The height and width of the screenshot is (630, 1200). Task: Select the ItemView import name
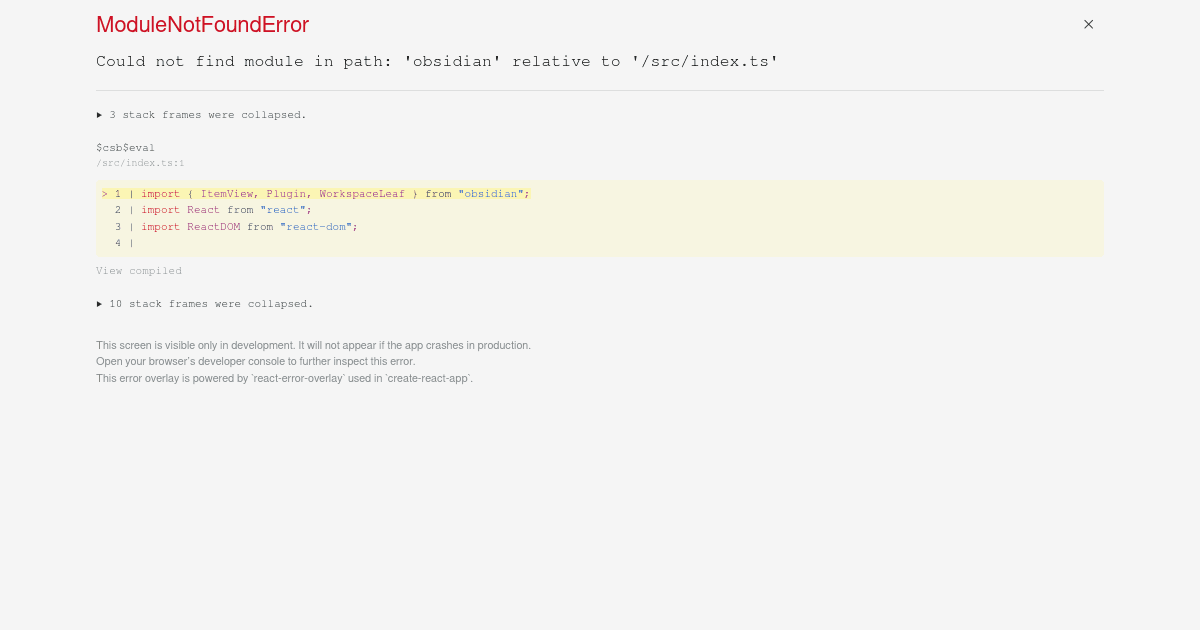point(224,193)
